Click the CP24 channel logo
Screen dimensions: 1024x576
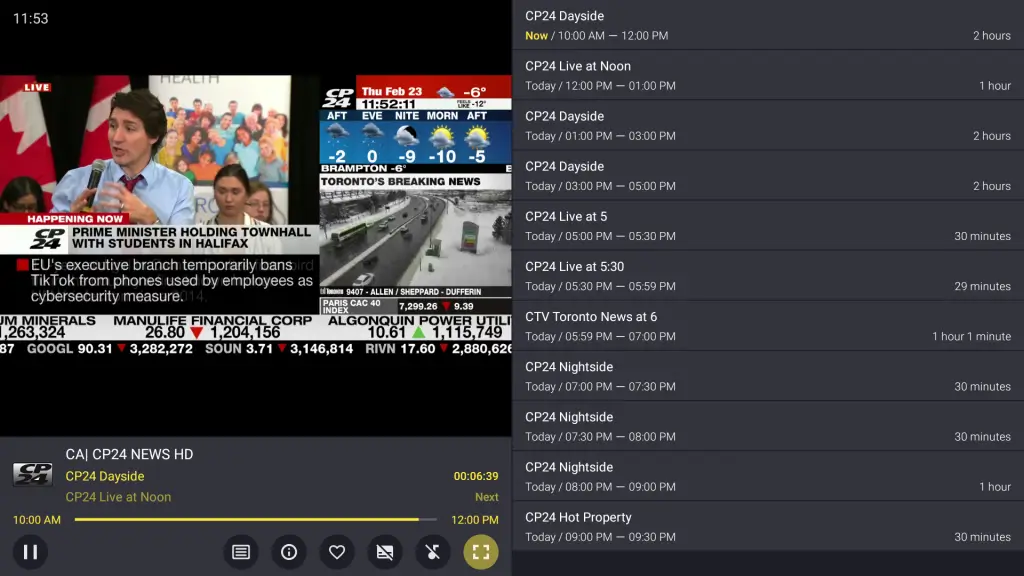(33, 474)
